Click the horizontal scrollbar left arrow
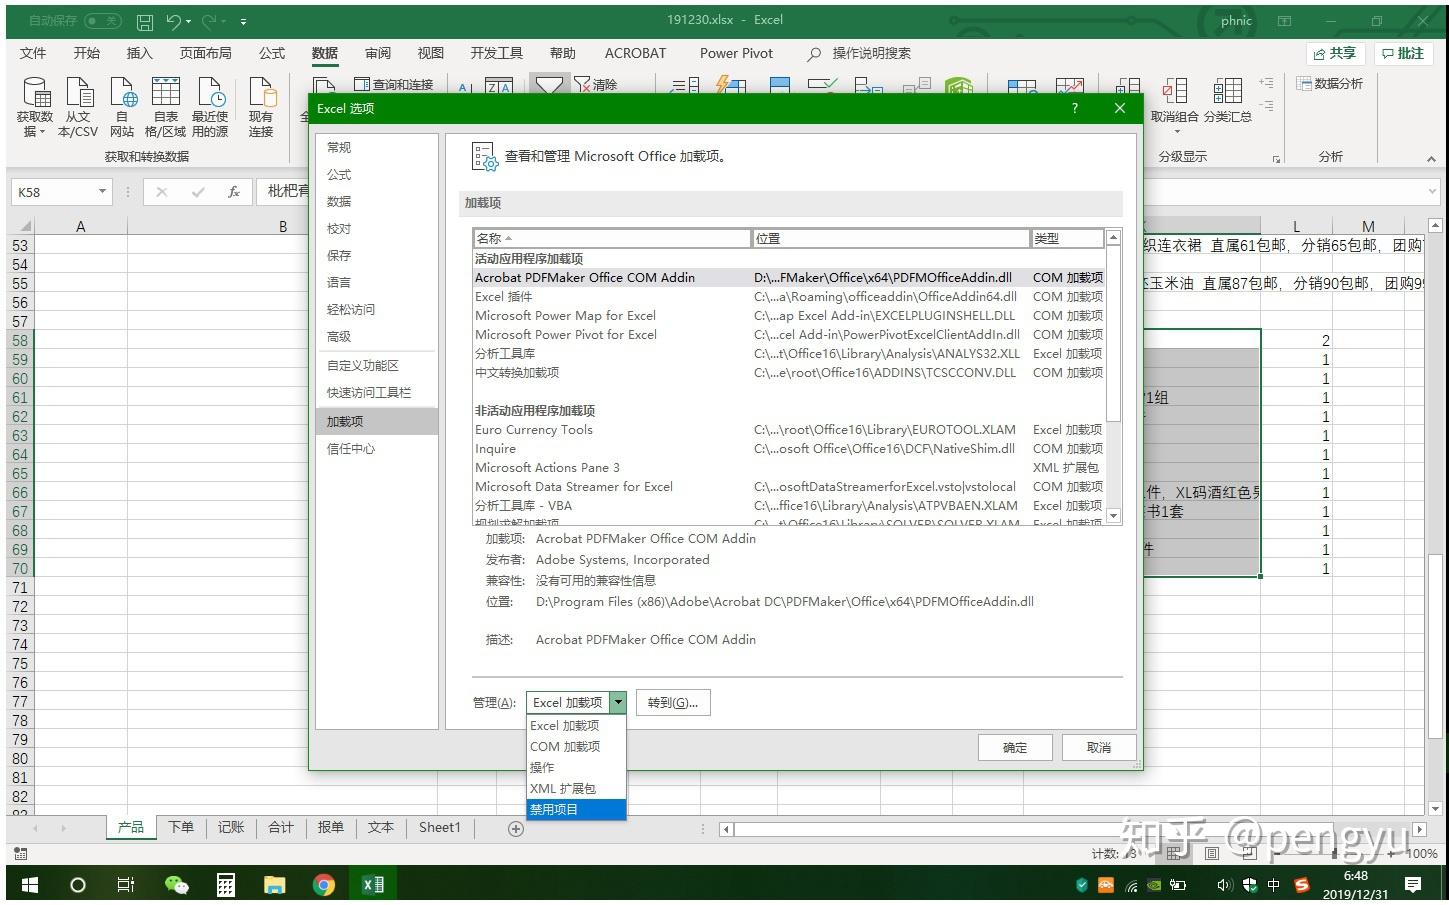 click(726, 829)
